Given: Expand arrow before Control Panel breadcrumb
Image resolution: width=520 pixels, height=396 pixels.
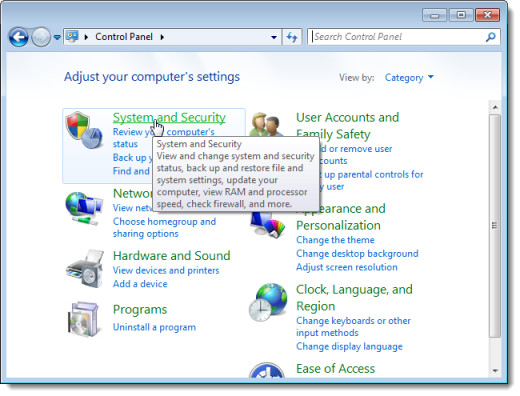Looking at the screenshot, I should click(86, 37).
